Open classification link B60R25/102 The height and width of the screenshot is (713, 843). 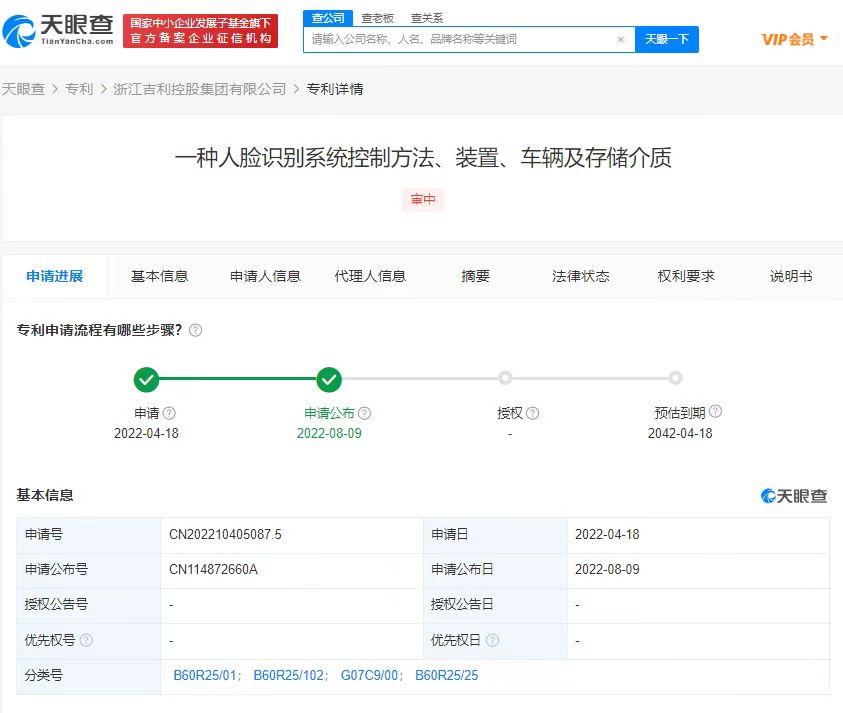[289, 675]
